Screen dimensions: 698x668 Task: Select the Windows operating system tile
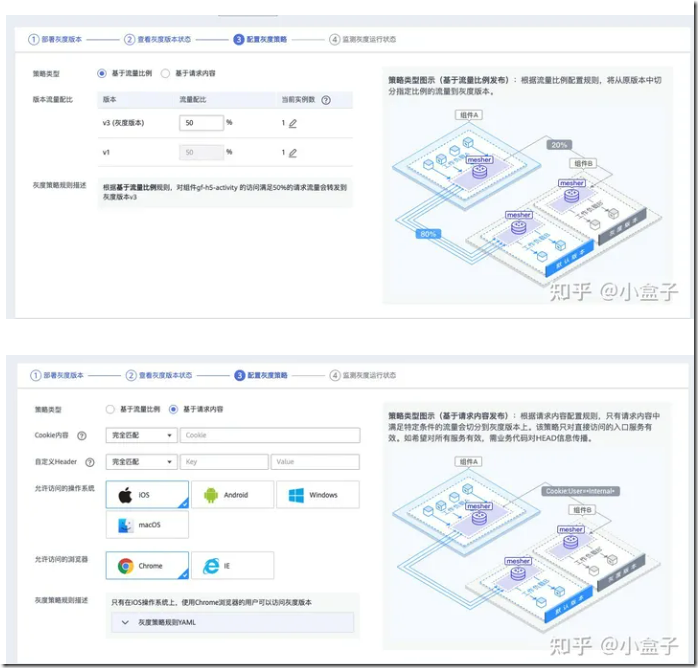pyautogui.click(x=317, y=495)
